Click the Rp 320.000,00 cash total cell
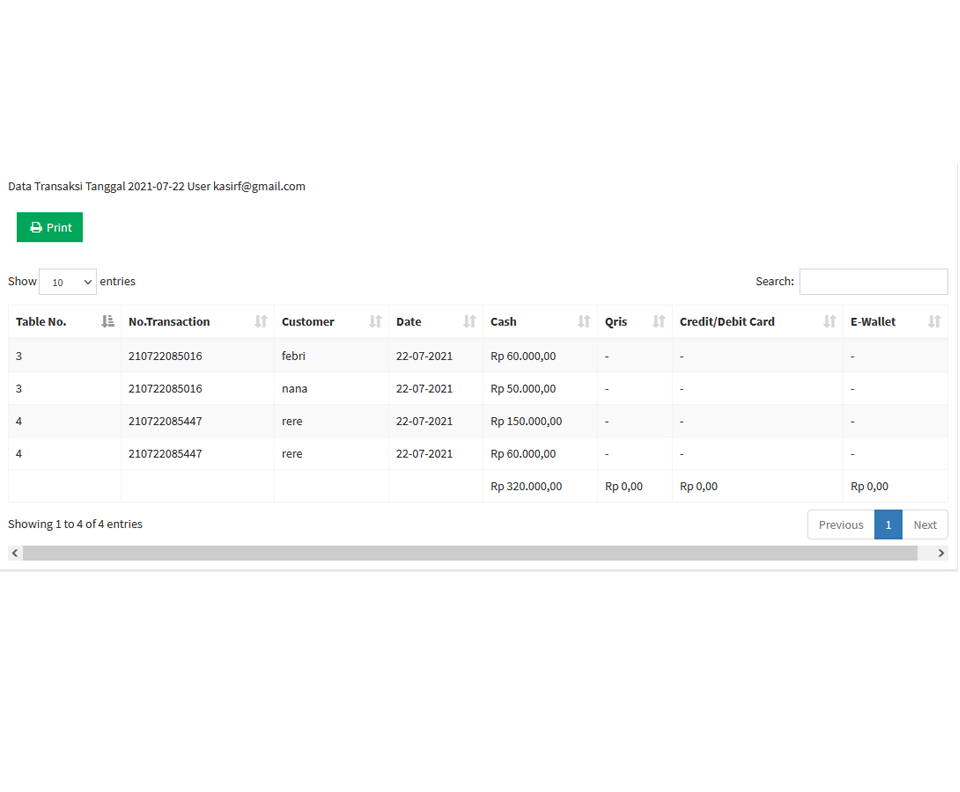 pos(526,487)
